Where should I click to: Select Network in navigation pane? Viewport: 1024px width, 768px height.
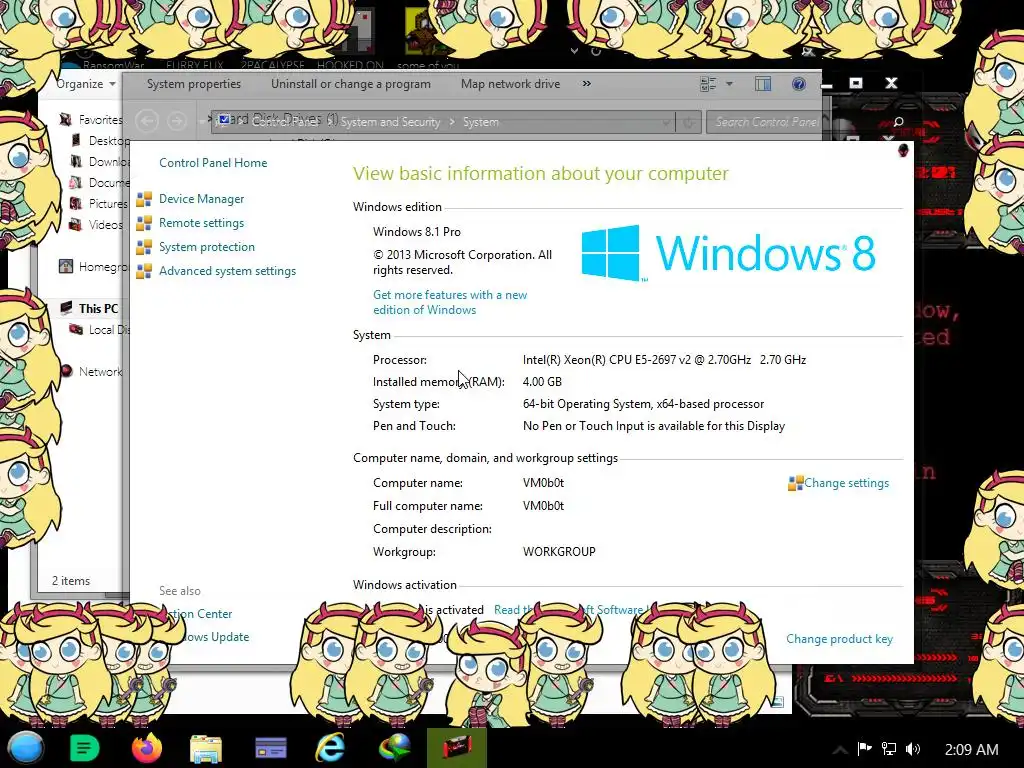tap(100, 372)
